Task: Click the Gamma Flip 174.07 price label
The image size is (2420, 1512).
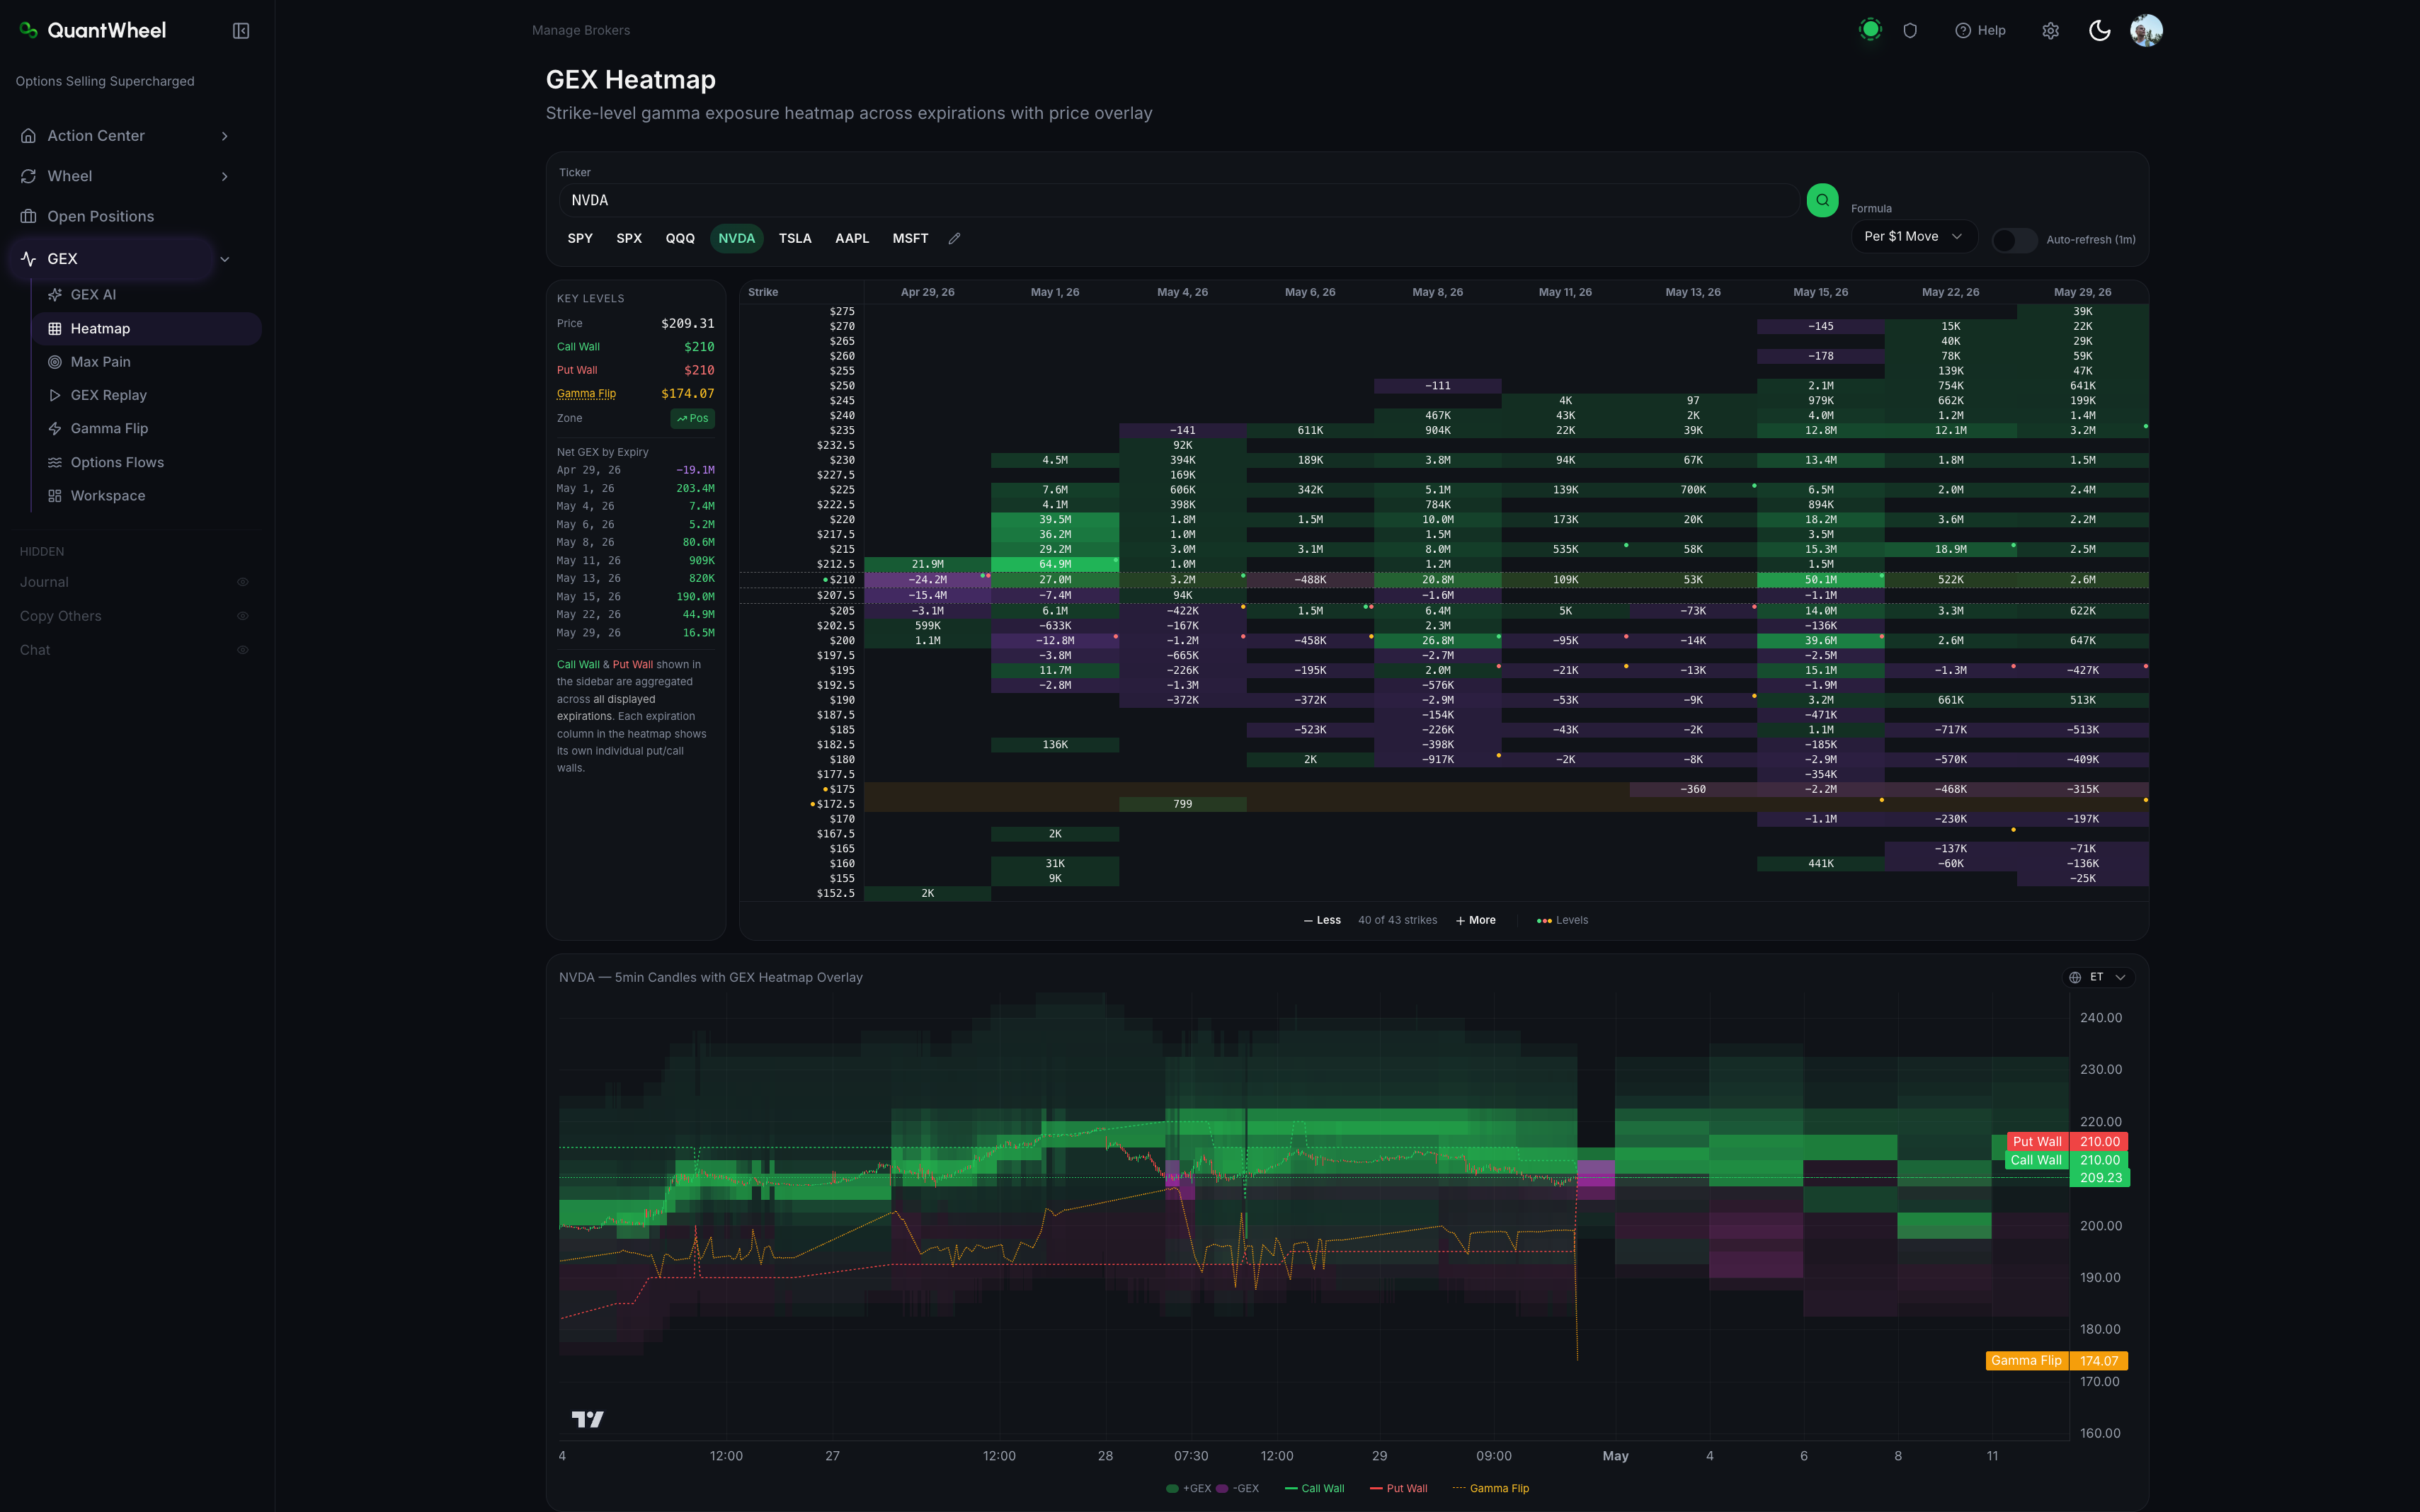Action: 2056,1360
